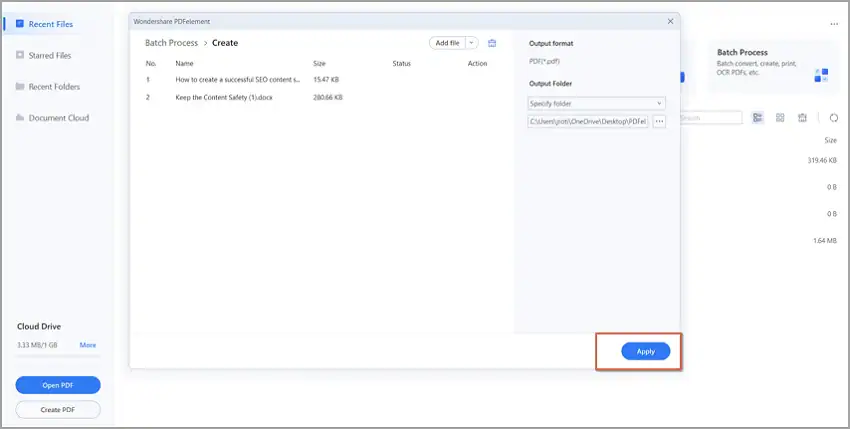Click the Open PDF button
The image size is (850, 429).
[x=58, y=385]
